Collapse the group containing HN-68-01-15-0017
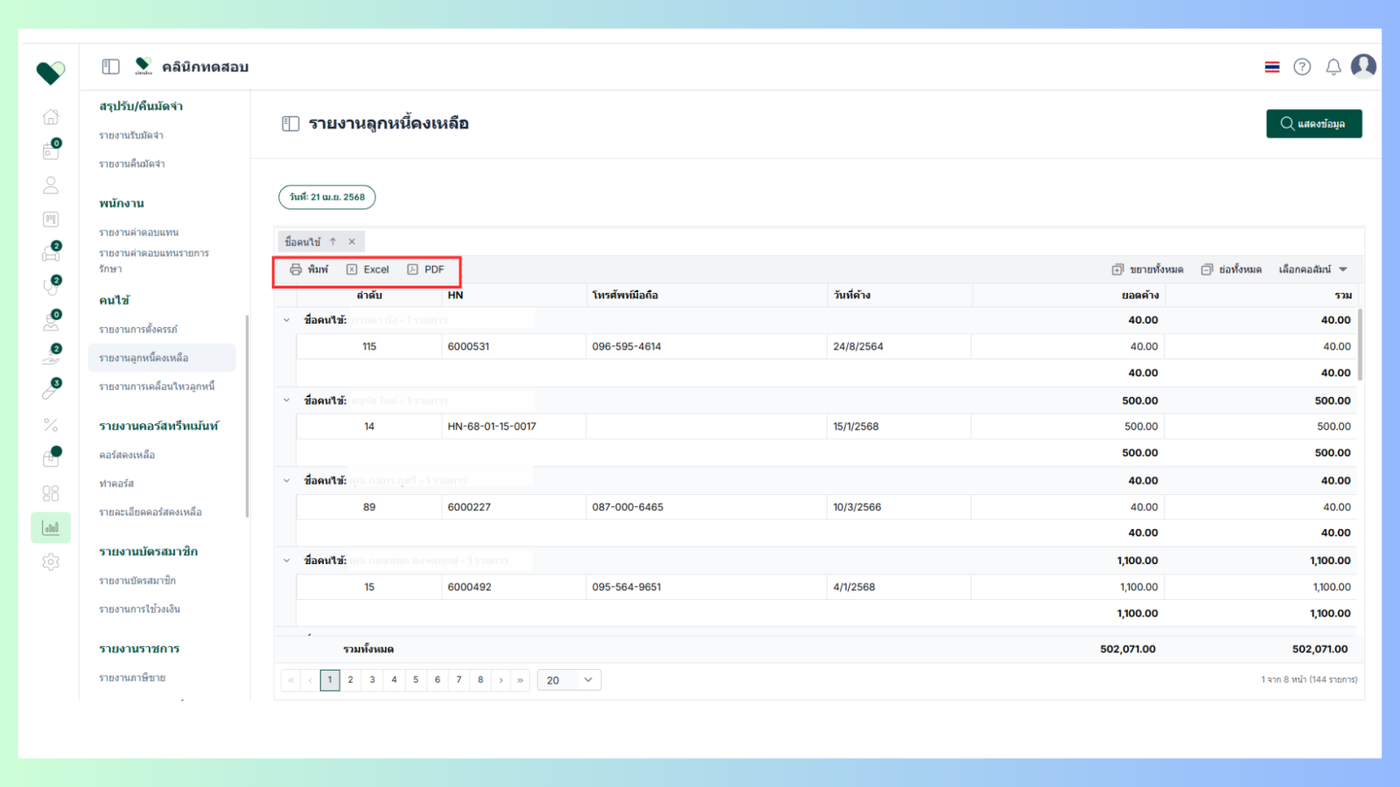1400x787 pixels. (x=286, y=401)
